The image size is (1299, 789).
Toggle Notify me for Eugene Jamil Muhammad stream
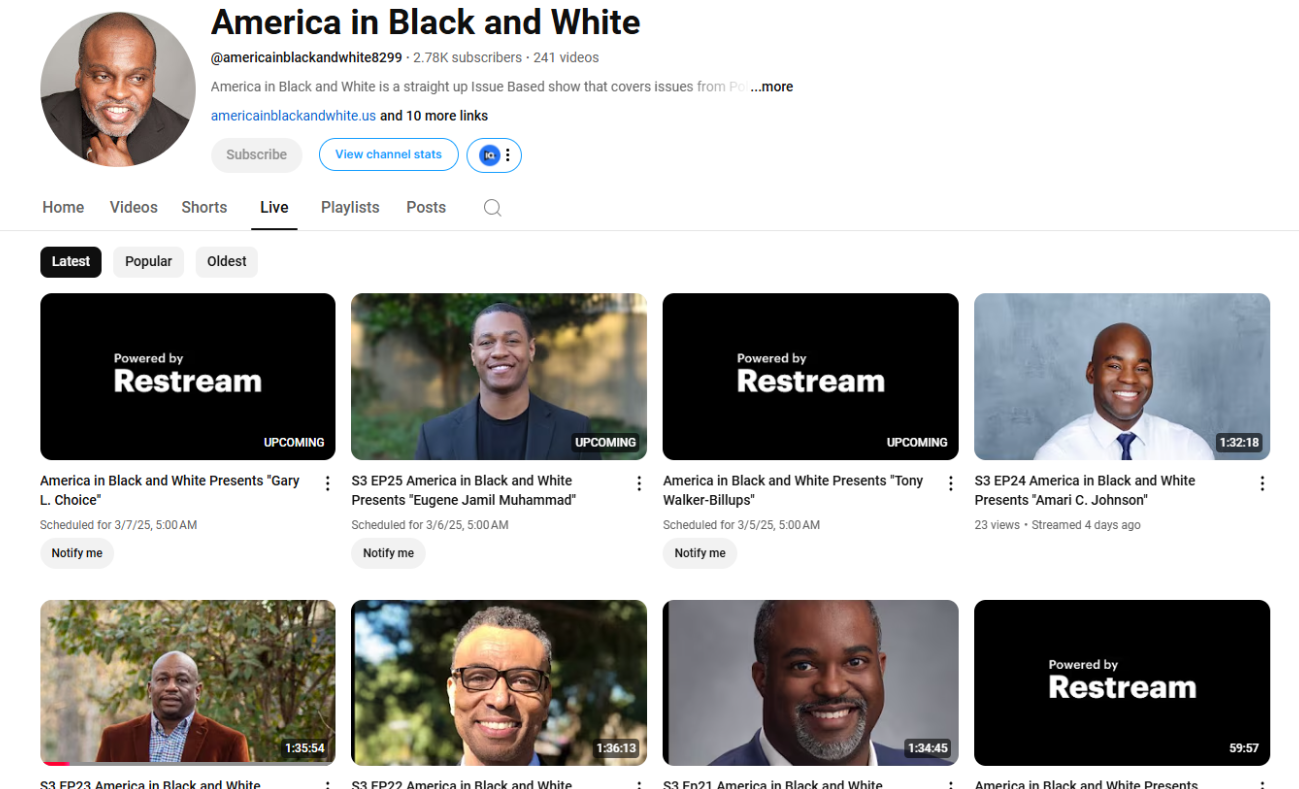tap(388, 553)
